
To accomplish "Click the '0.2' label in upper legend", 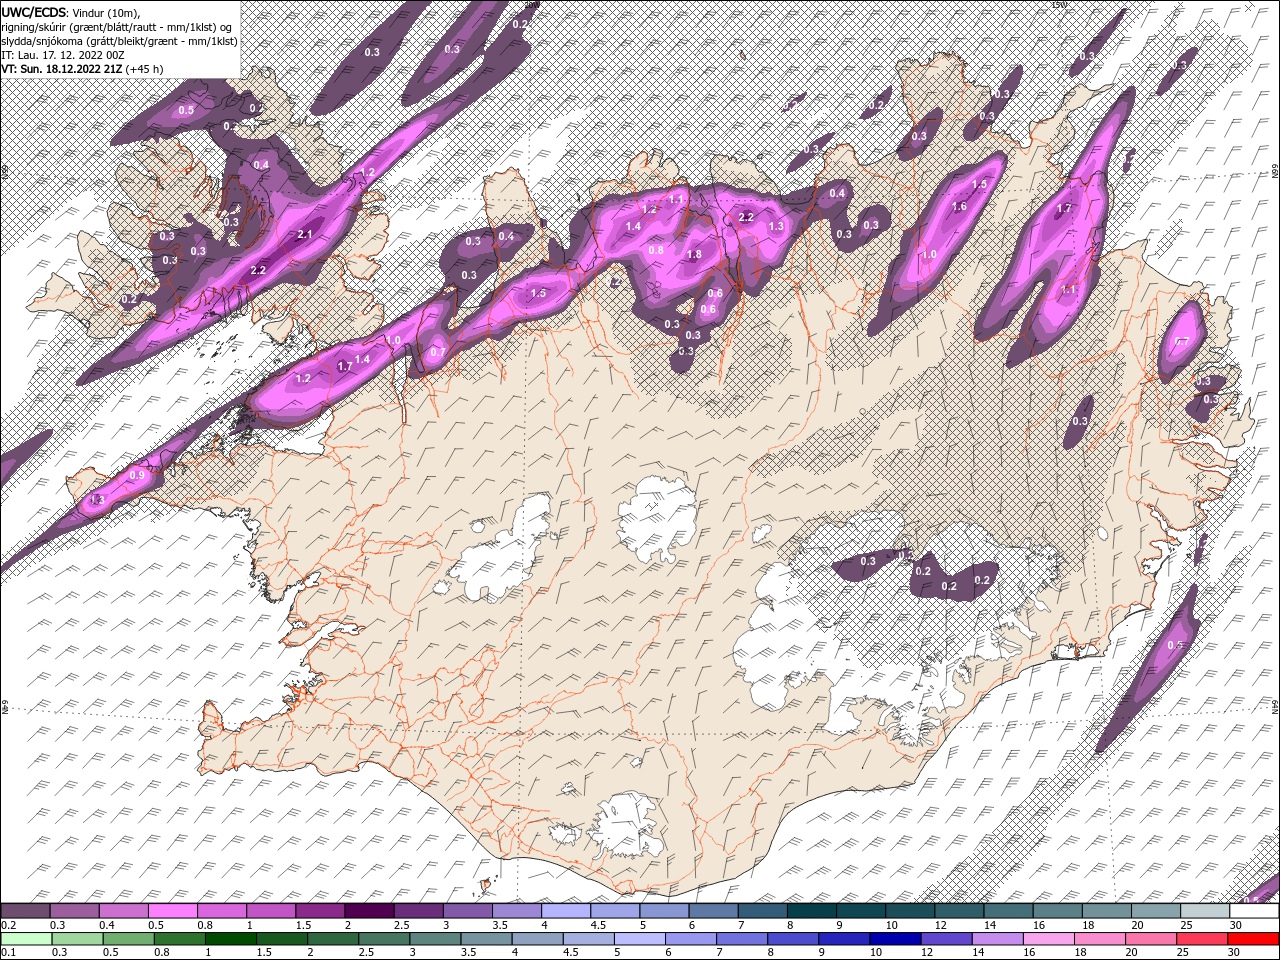I will tap(8, 925).
